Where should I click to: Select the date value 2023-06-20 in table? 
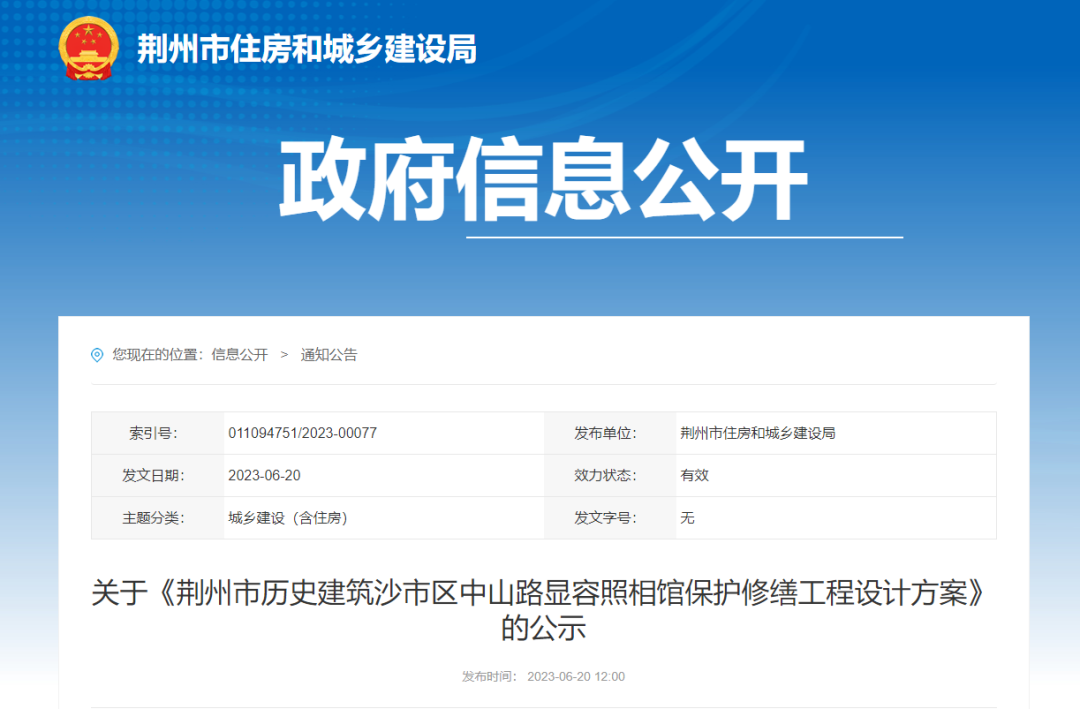(x=264, y=475)
